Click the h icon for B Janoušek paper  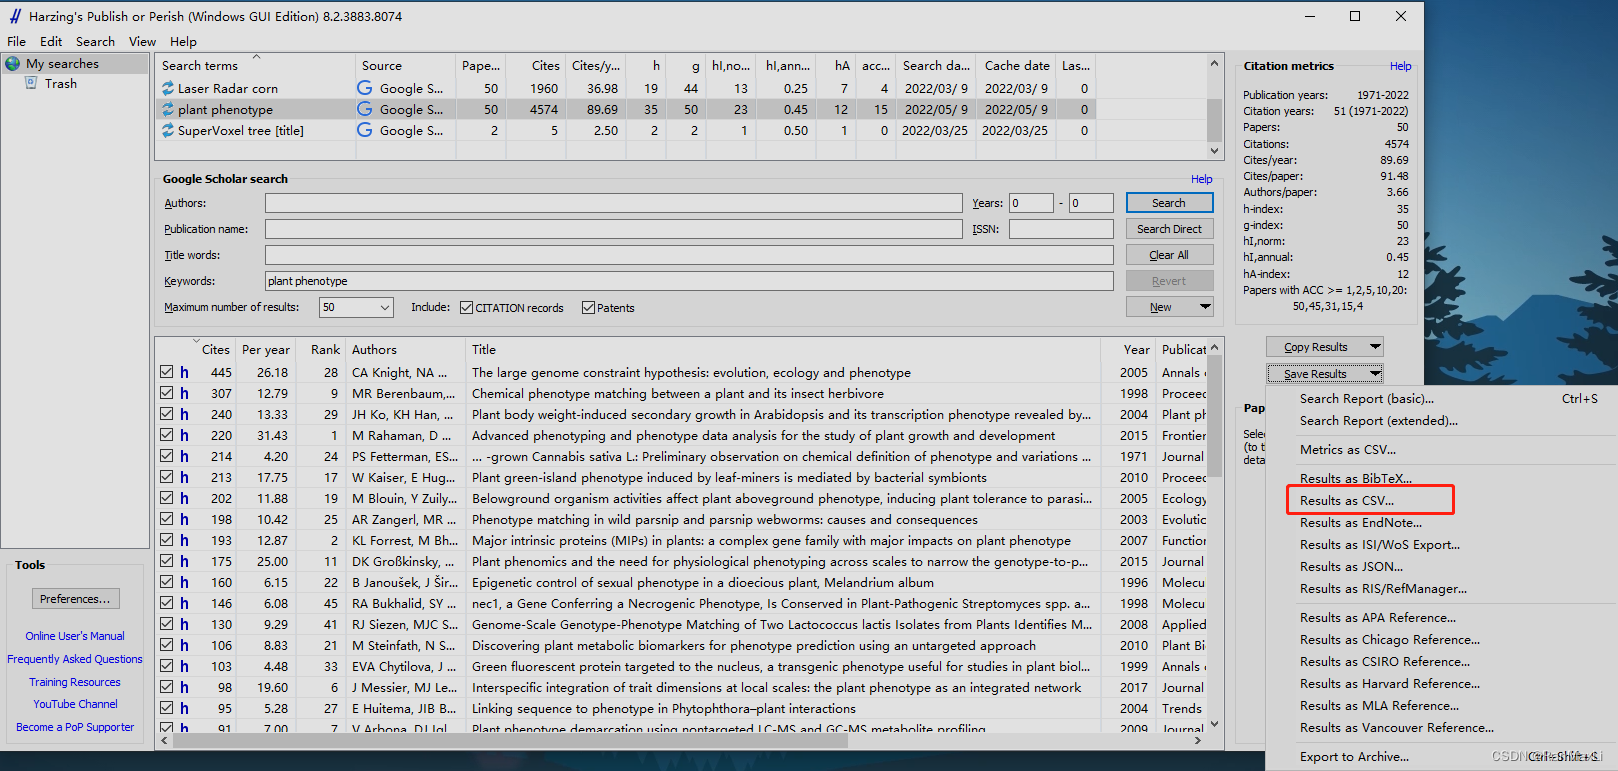coord(184,582)
